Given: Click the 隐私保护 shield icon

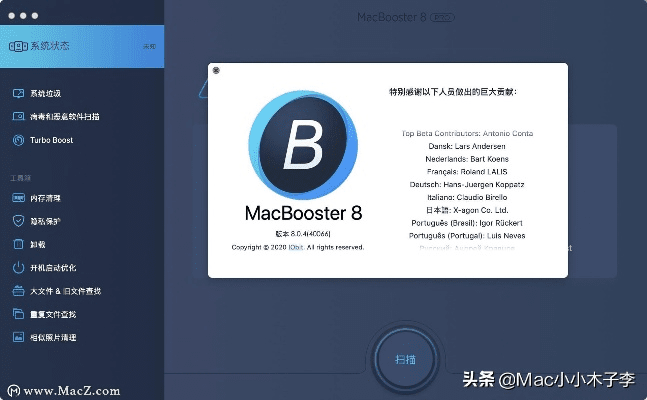Looking at the screenshot, I should (18, 221).
